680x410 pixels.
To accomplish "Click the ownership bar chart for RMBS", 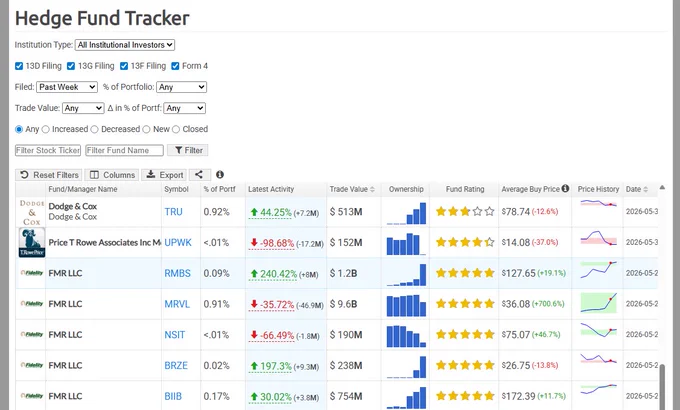I will (406, 275).
